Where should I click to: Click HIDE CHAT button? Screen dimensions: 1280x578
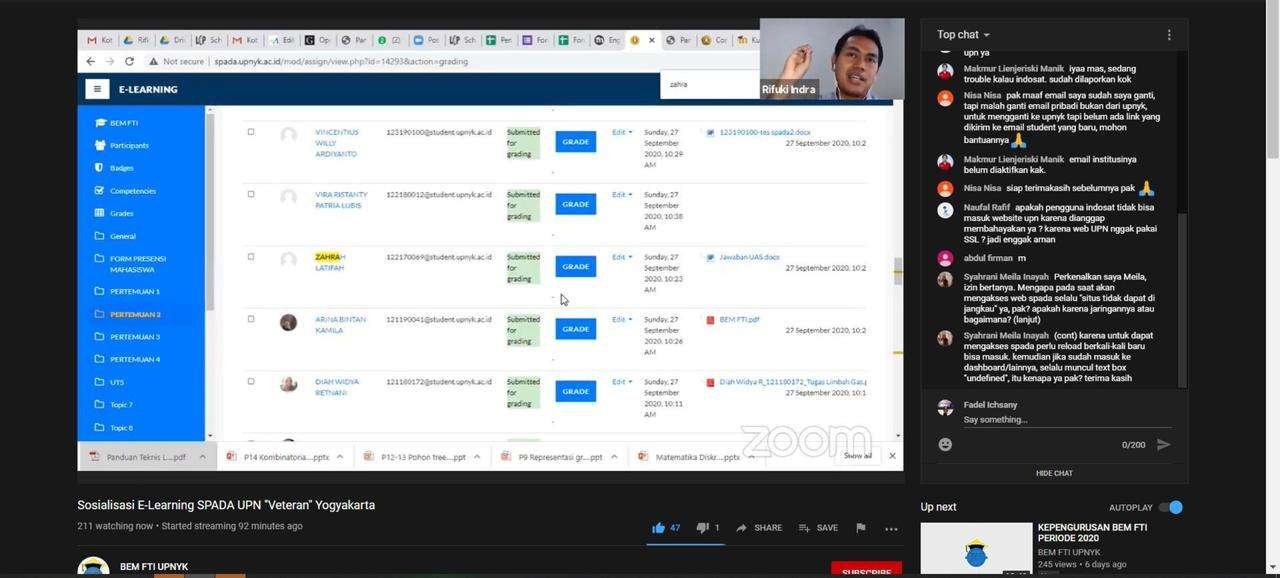pyautogui.click(x=1054, y=473)
